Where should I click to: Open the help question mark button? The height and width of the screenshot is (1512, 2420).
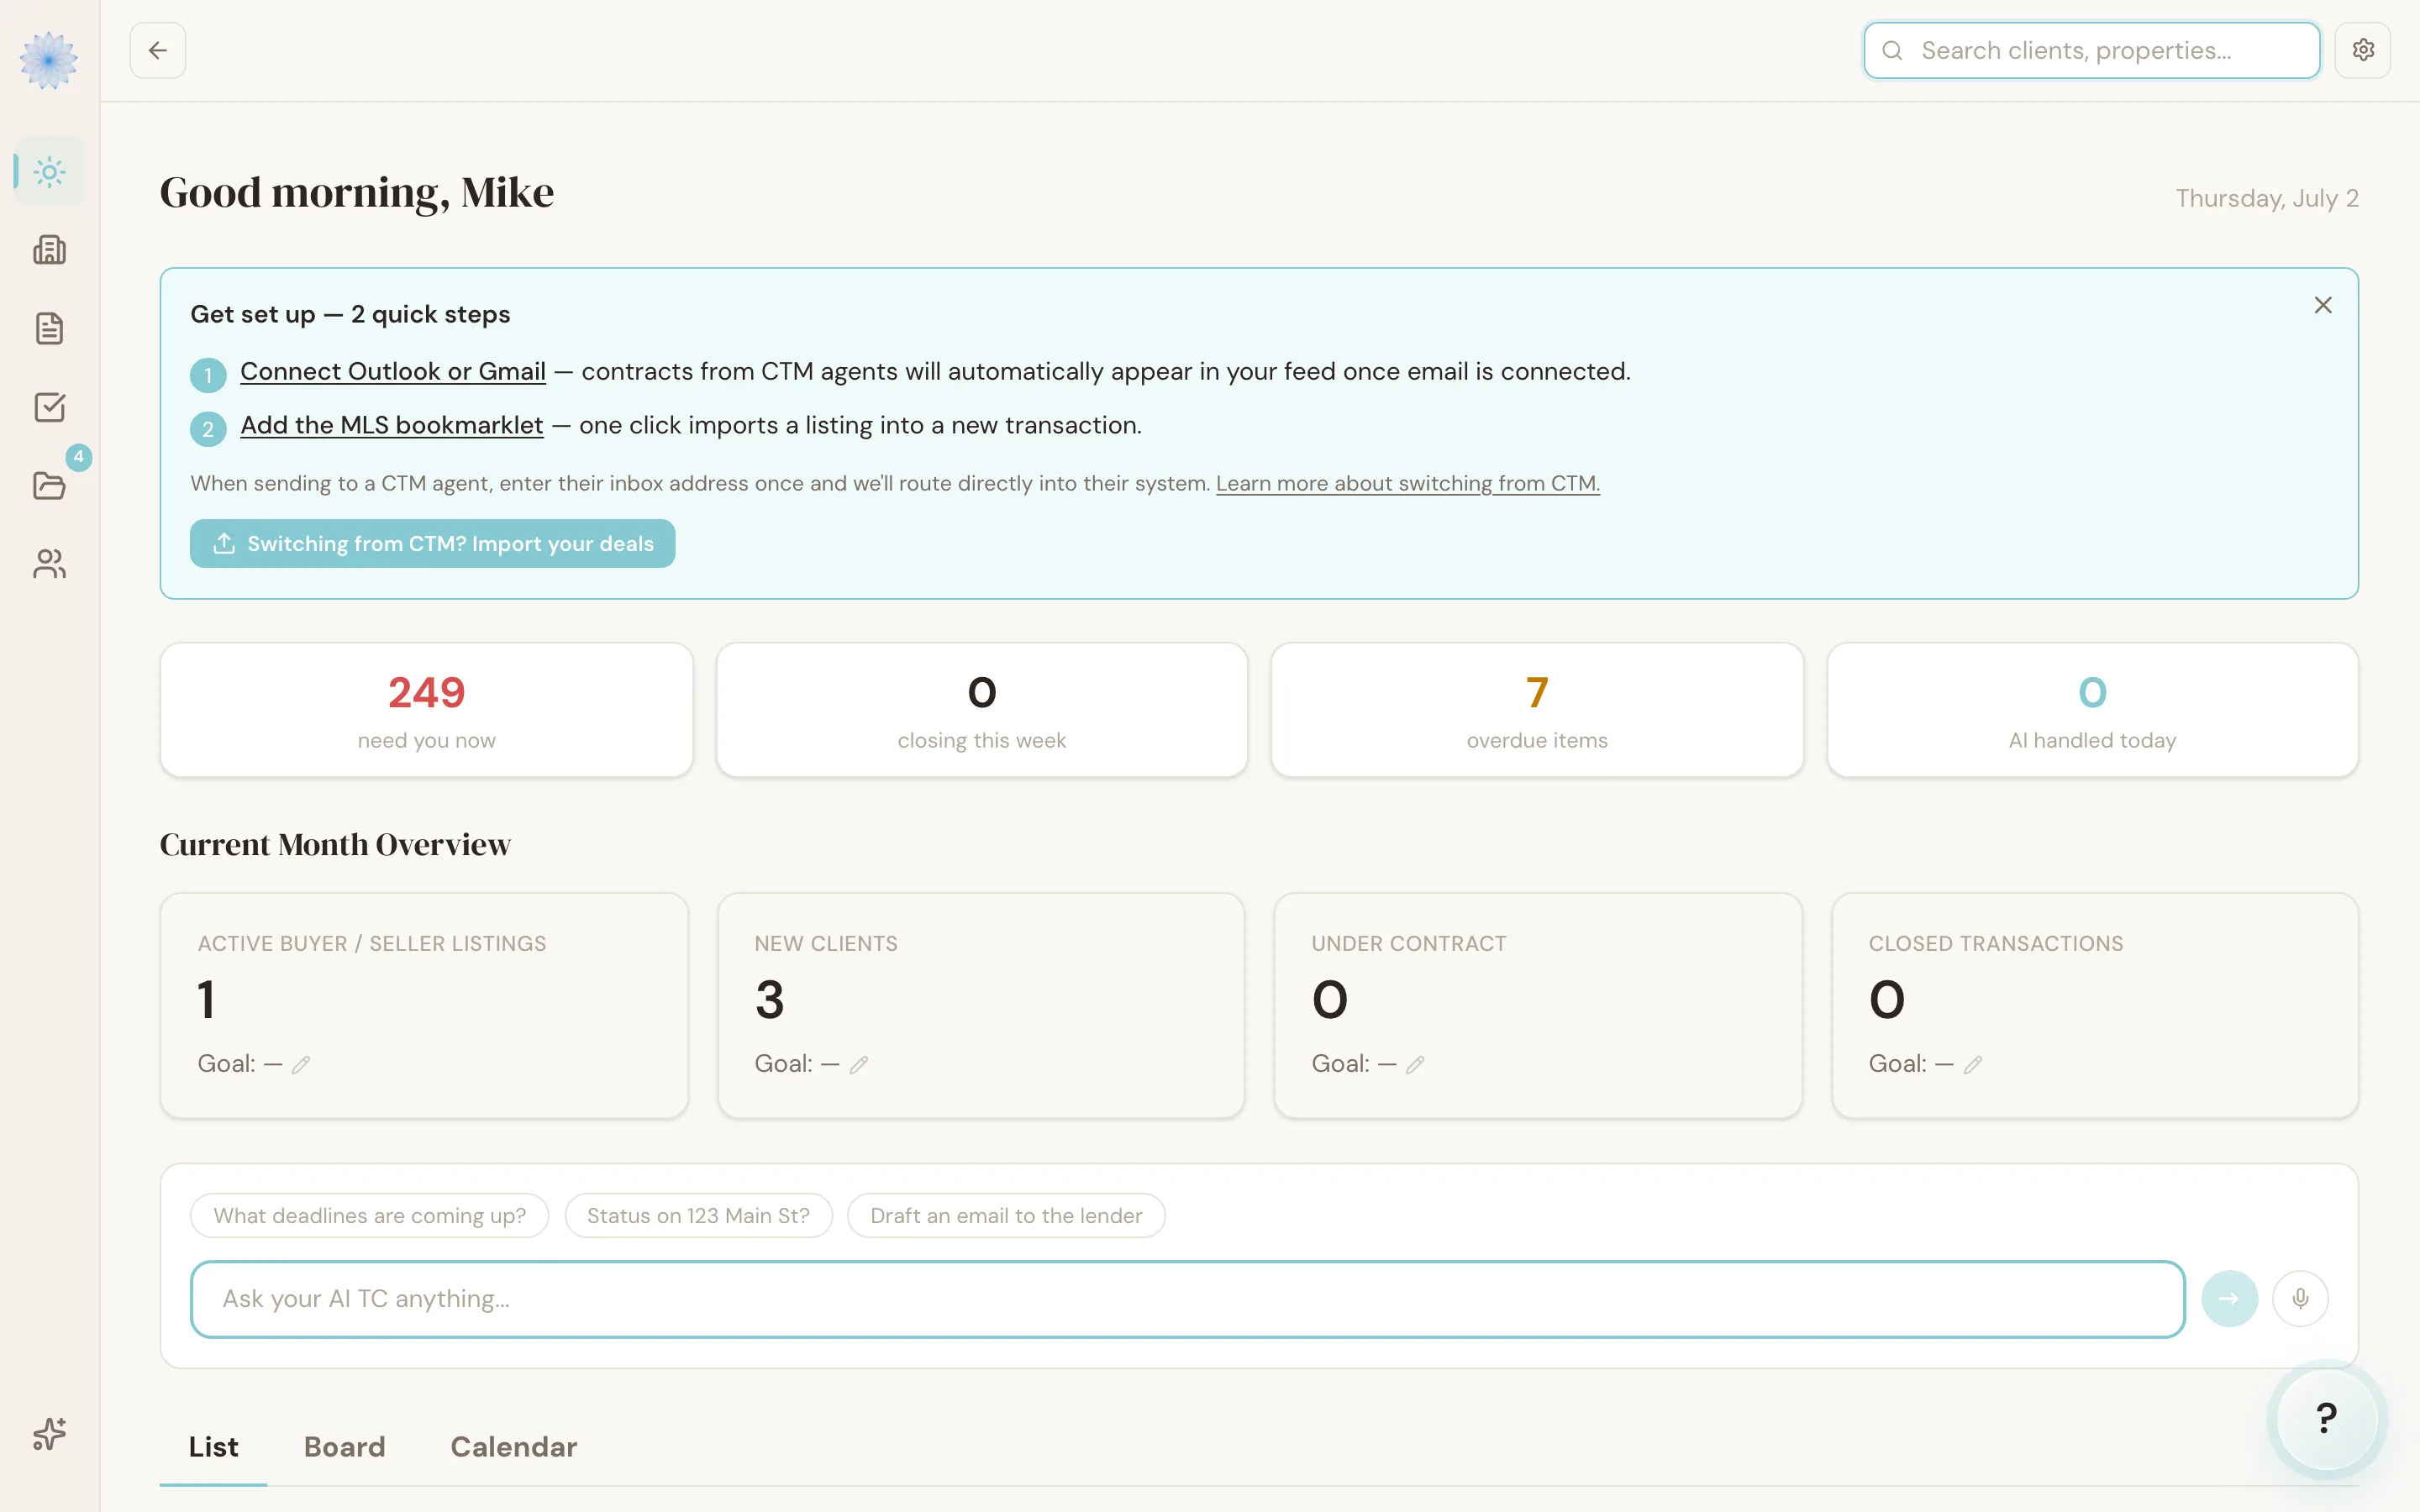[2327, 1418]
